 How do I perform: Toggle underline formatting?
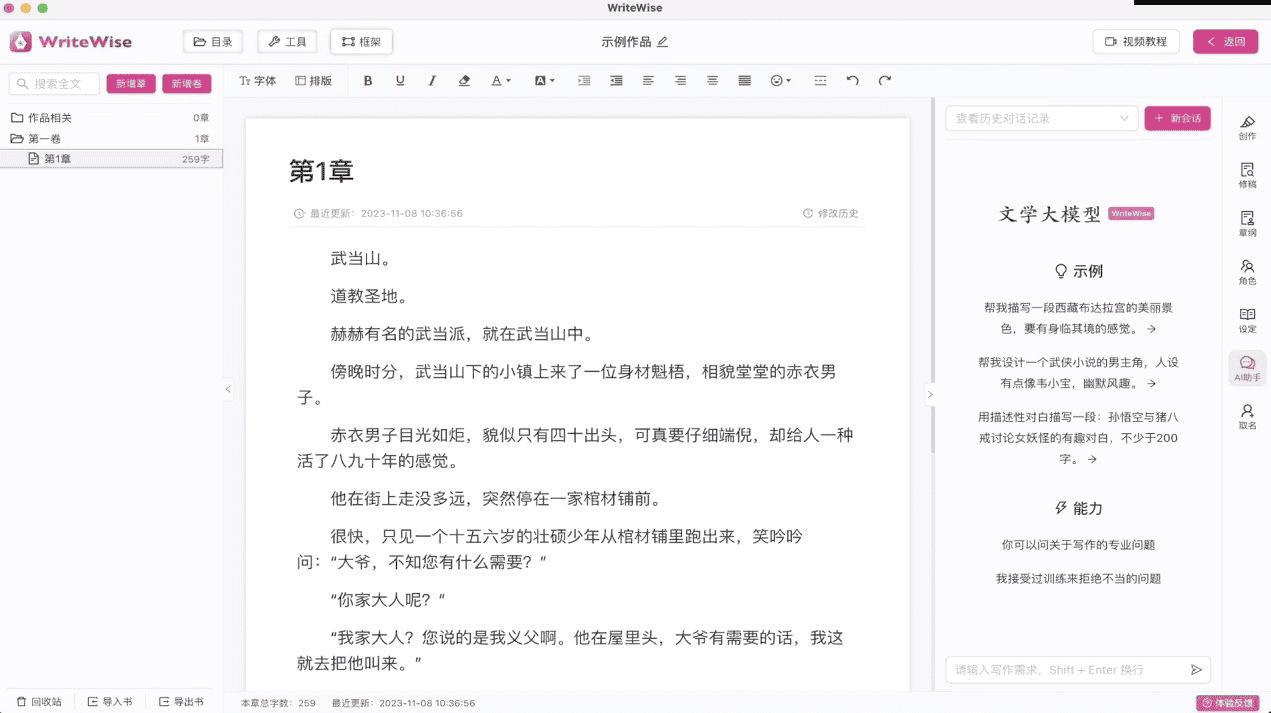point(400,80)
